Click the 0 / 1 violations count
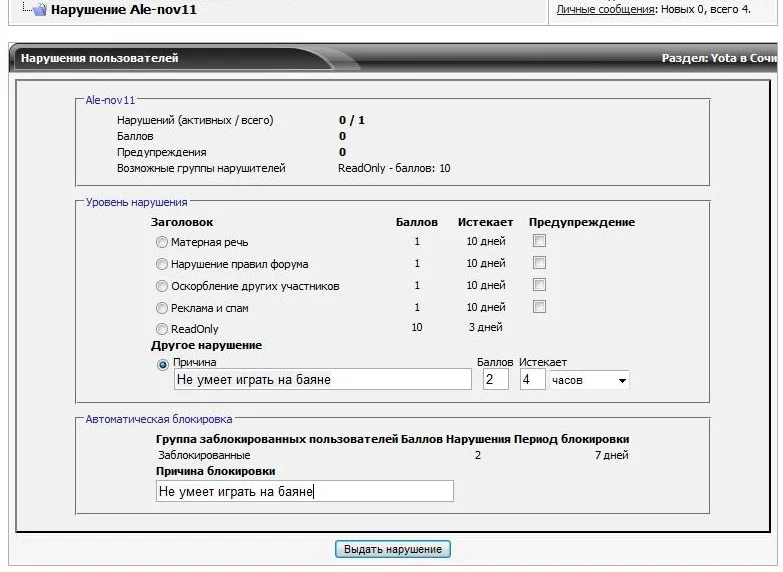This screenshot has height=572, width=783. [352, 120]
